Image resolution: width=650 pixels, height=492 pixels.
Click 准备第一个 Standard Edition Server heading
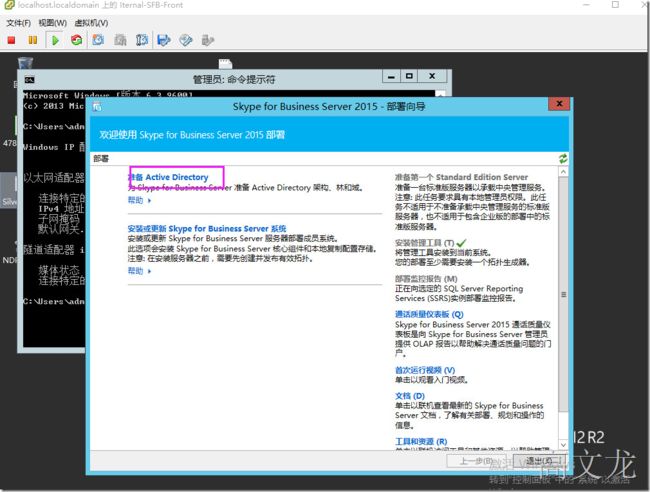(461, 177)
